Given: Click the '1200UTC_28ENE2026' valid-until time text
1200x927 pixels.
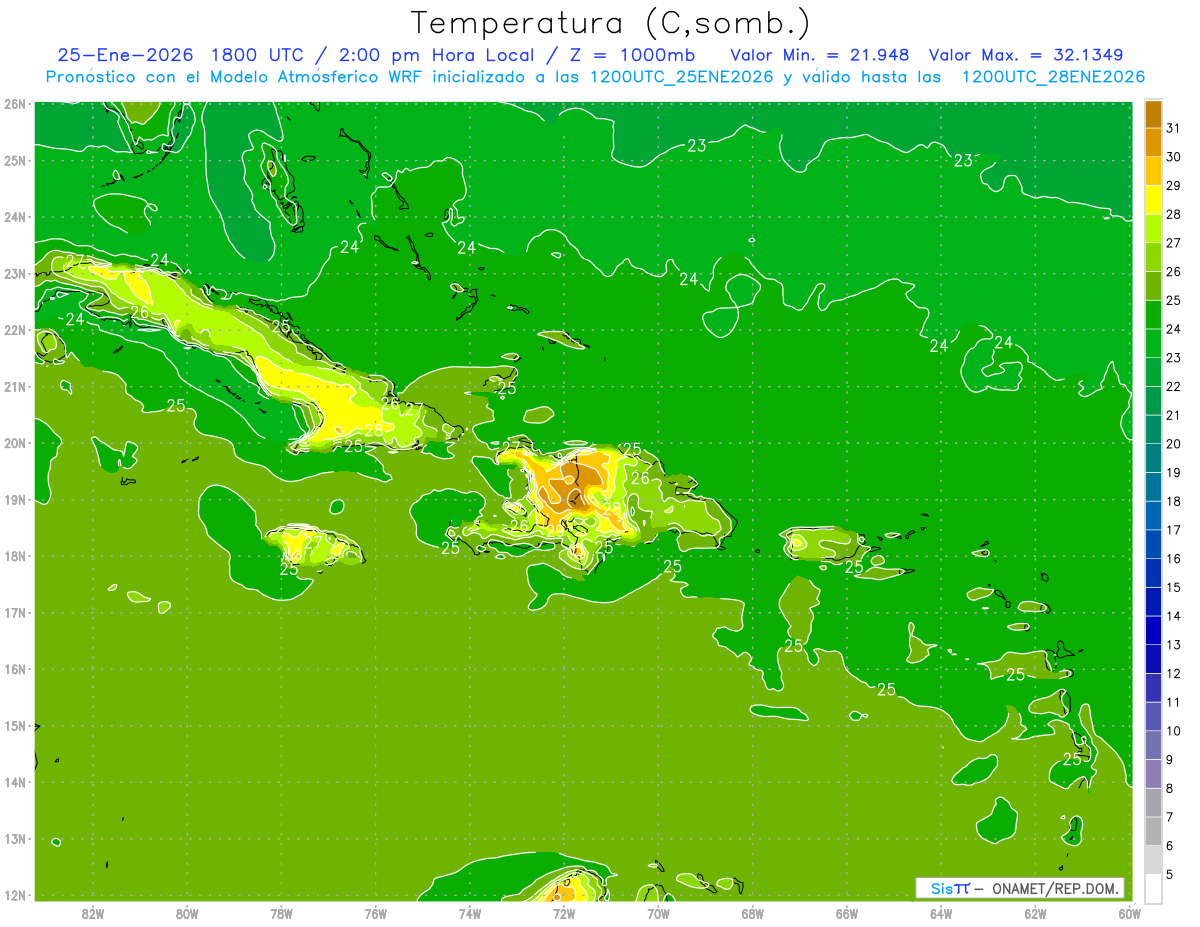Looking at the screenshot, I should [x=1053, y=77].
